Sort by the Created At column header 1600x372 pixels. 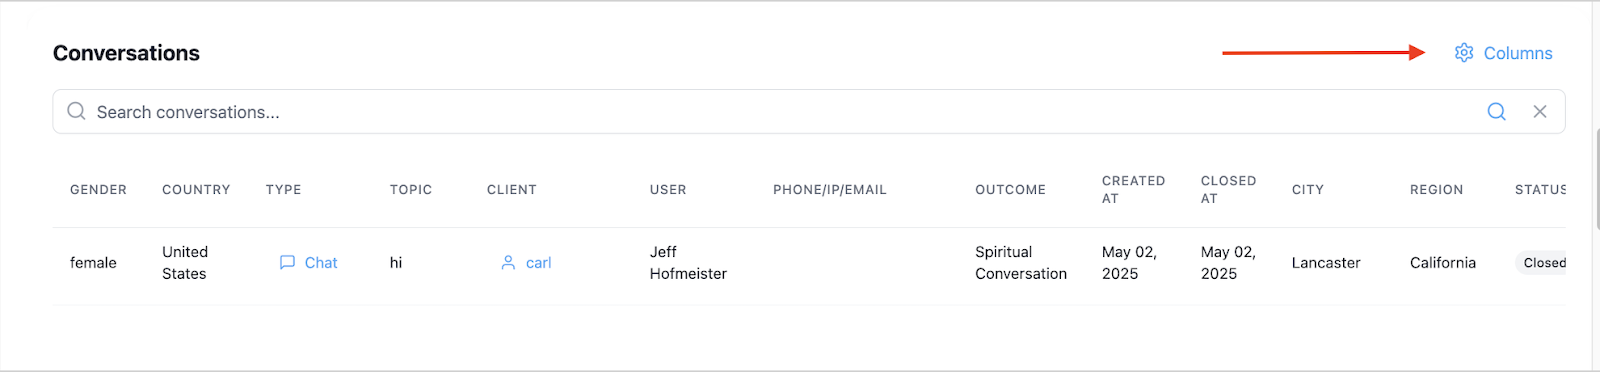click(x=1133, y=190)
